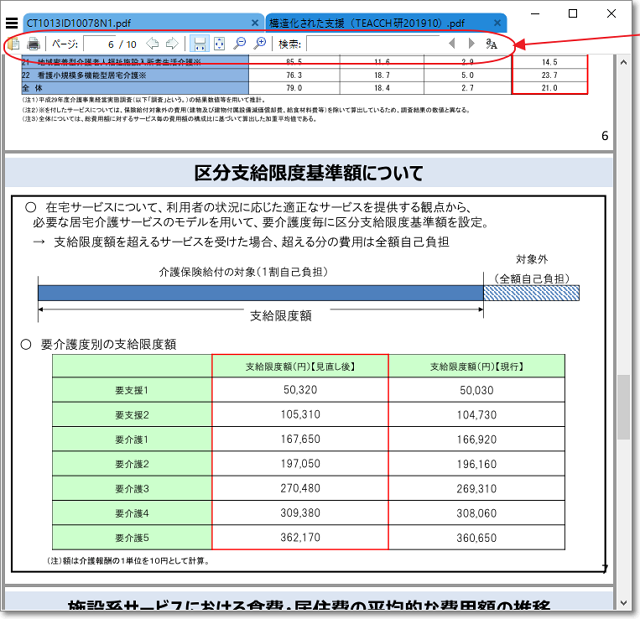Select the fit whole page icon
The width and height of the screenshot is (640, 619).
pyautogui.click(x=220, y=44)
